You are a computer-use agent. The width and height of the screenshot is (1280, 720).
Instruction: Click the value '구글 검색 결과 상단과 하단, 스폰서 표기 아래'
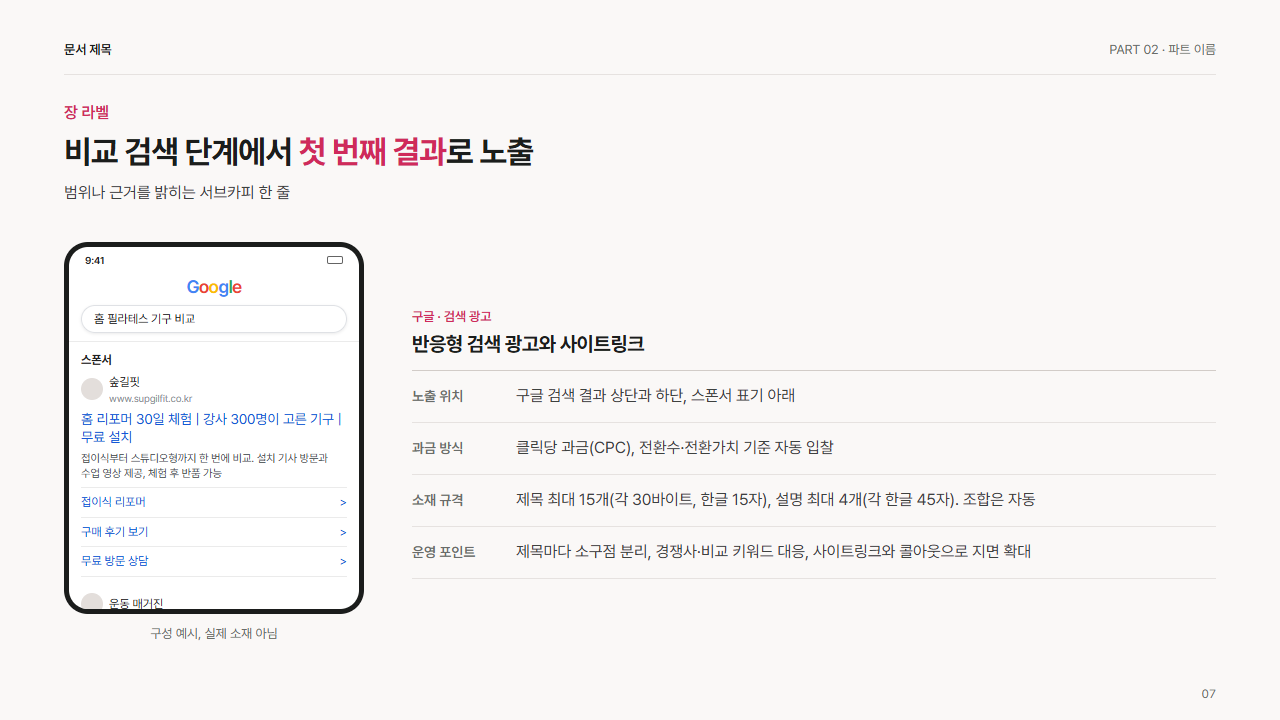pyautogui.click(x=656, y=395)
